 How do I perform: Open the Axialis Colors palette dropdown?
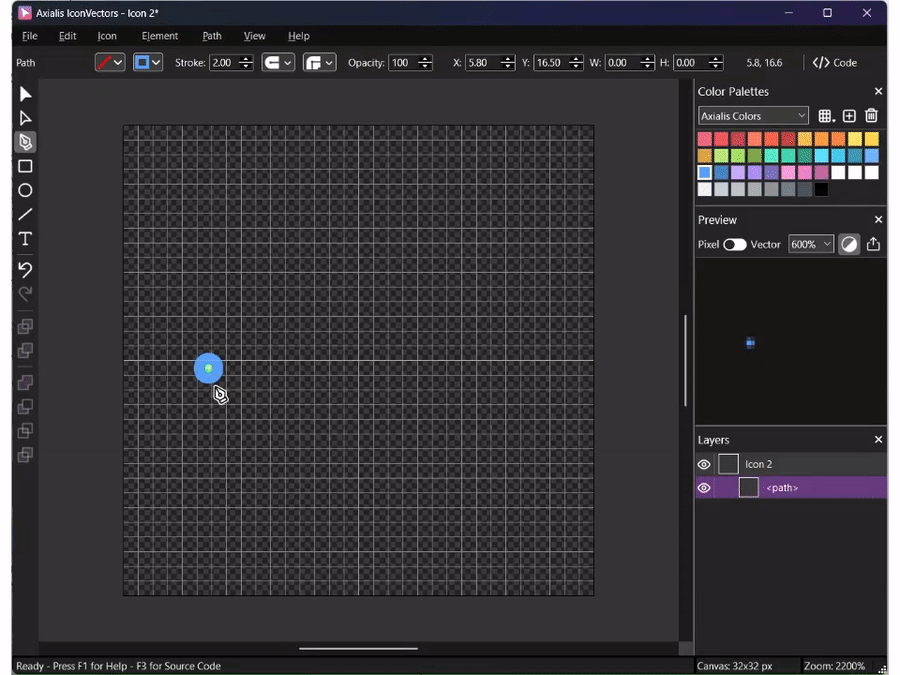coord(752,116)
